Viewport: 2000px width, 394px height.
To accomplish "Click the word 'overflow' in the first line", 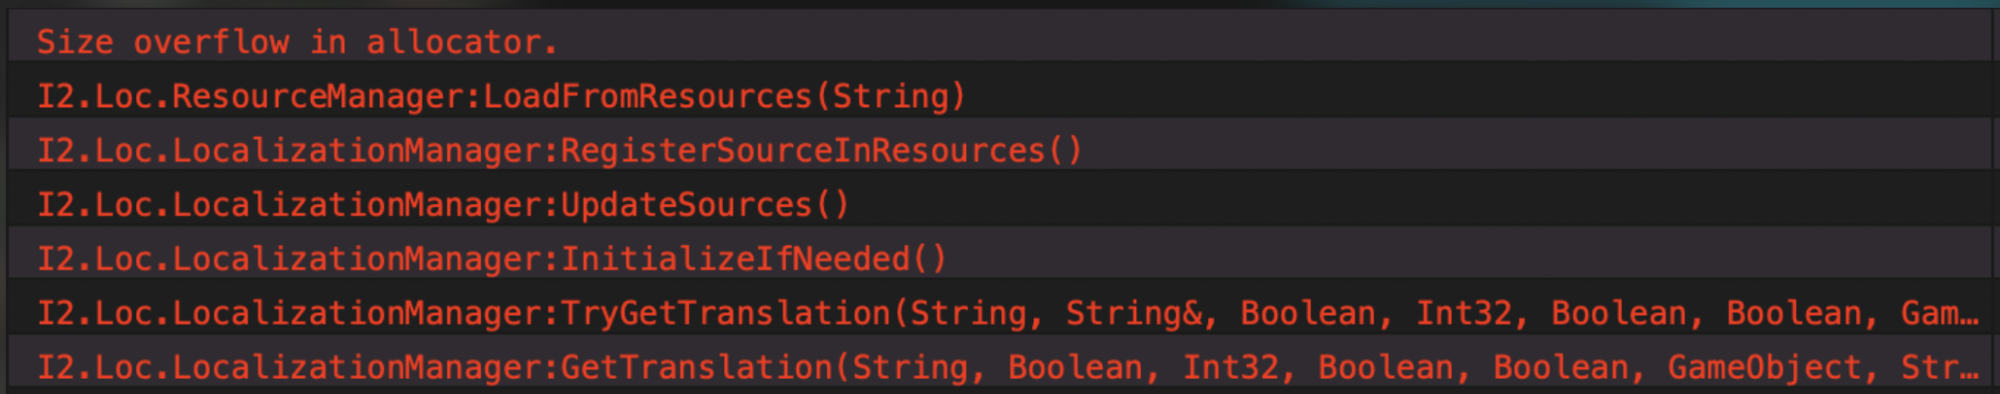I will (x=211, y=42).
